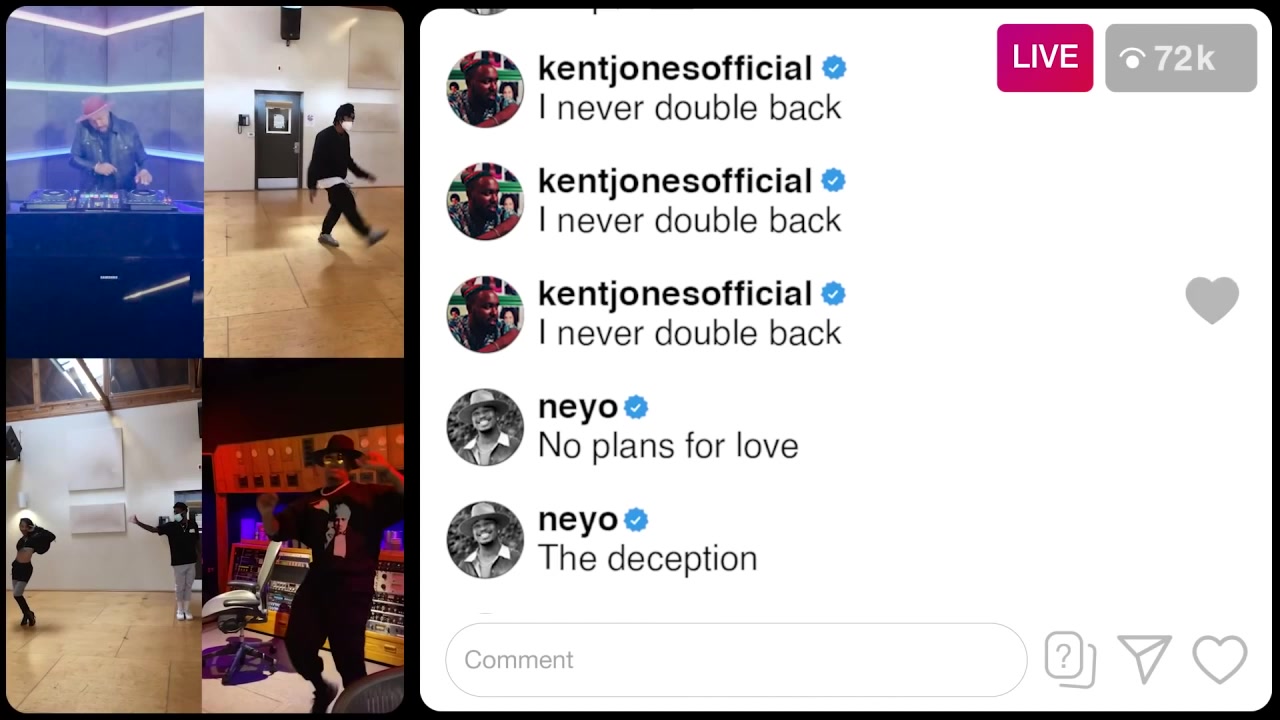This screenshot has width=1280, height=720.
Task: Click verified badge next to third kentjonesofficial
Action: click(834, 294)
